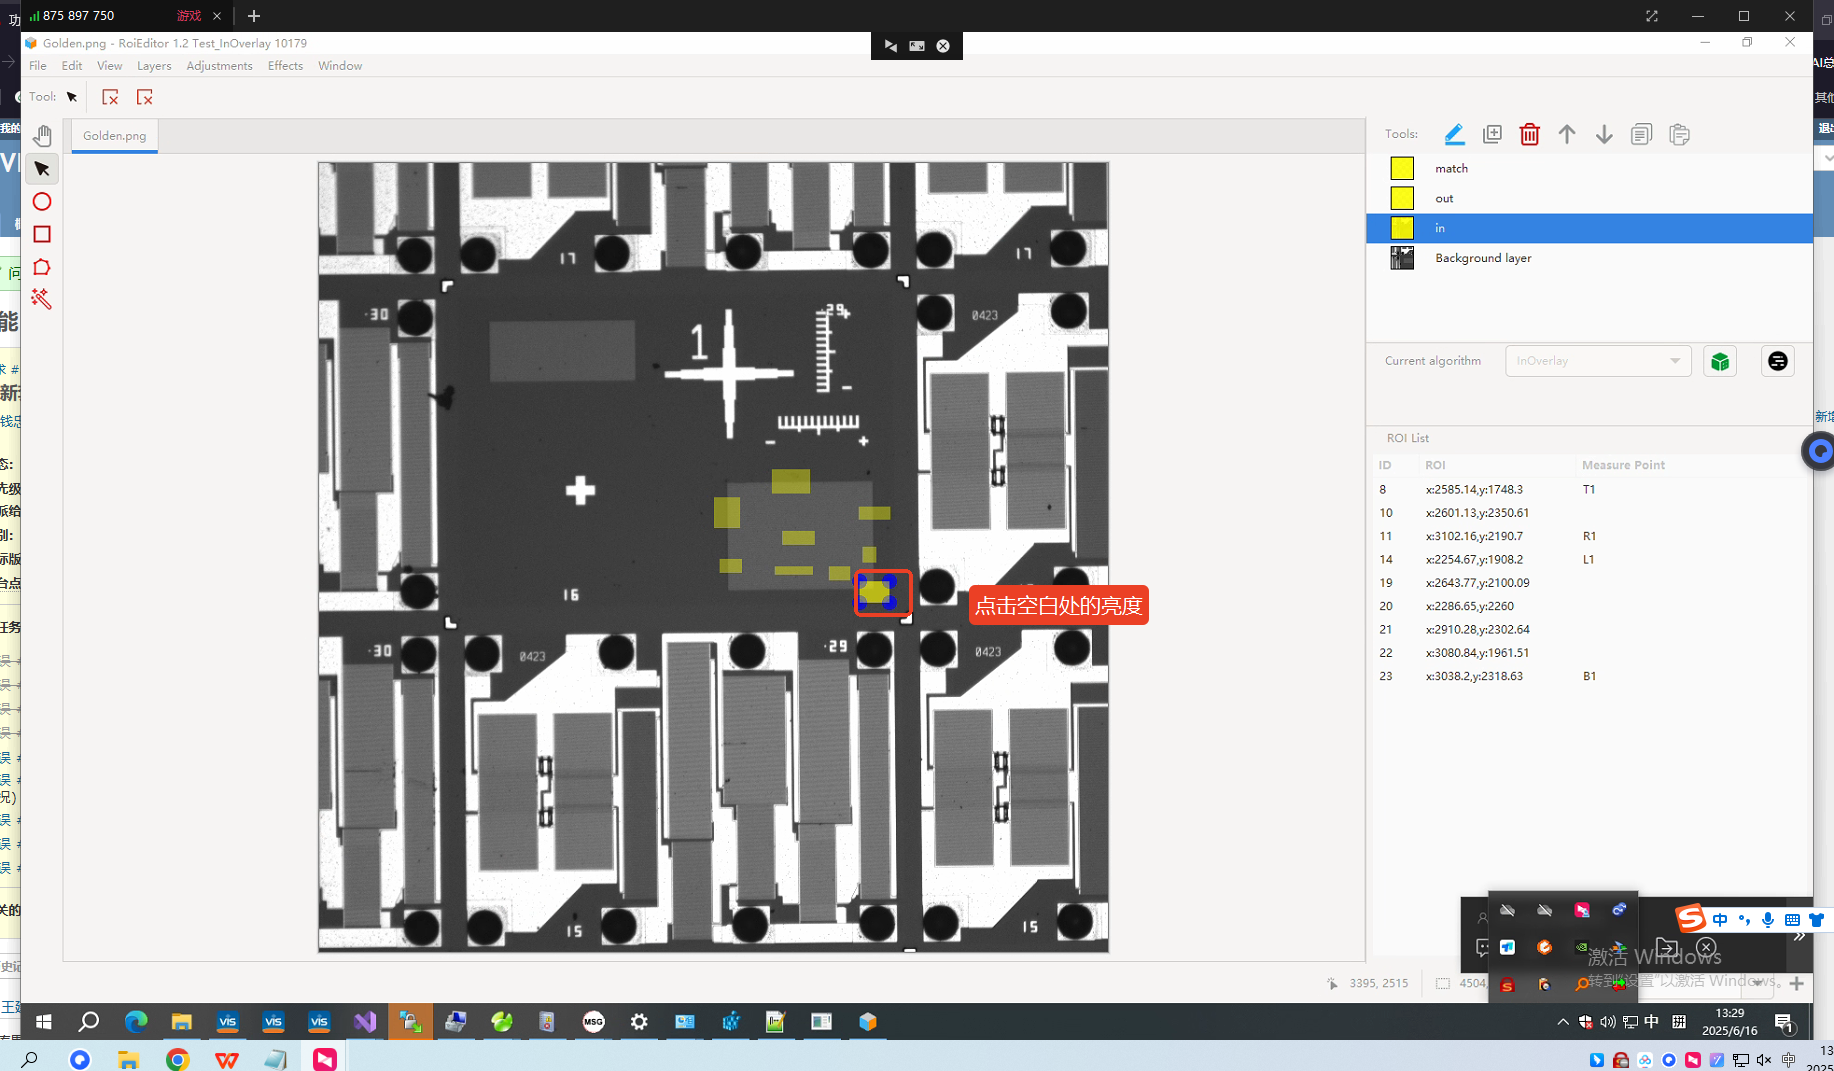The image size is (1834, 1071).
Task: Open Settings gear in taskbar
Action: pyautogui.click(x=639, y=1022)
